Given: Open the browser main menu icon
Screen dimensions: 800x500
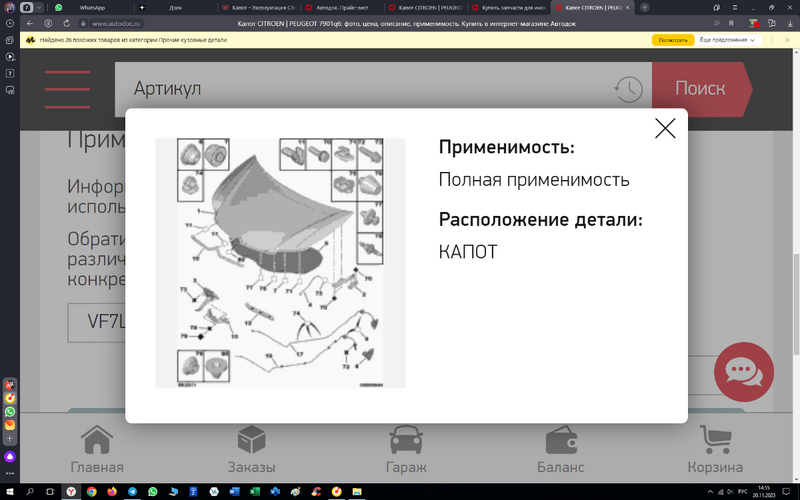Looking at the screenshot, I should [735, 8].
